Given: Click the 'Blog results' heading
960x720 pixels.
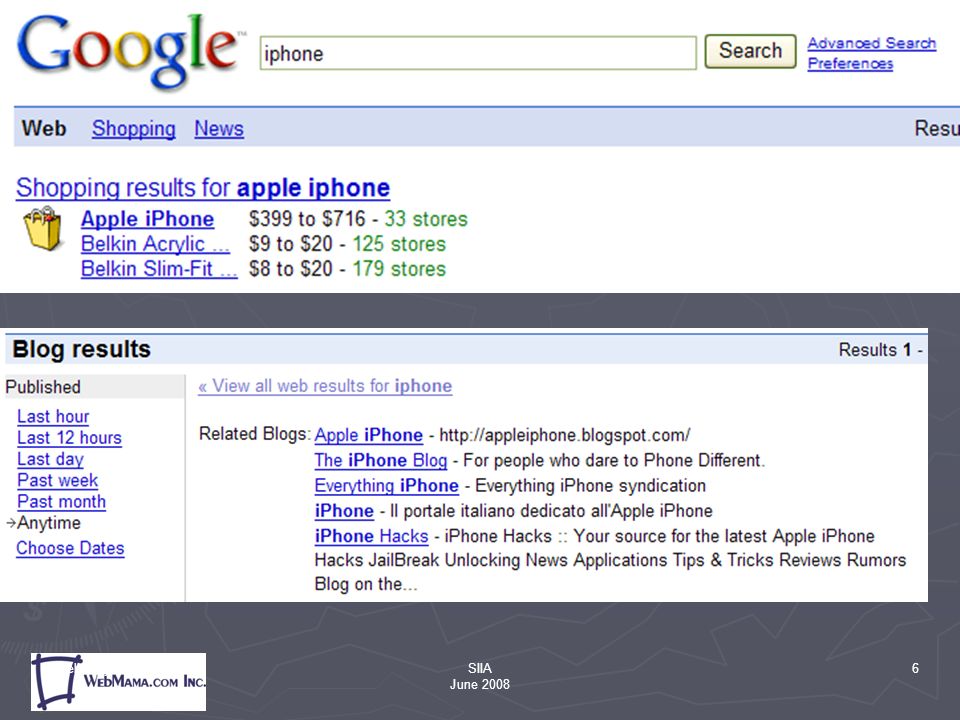Looking at the screenshot, I should (81, 349).
